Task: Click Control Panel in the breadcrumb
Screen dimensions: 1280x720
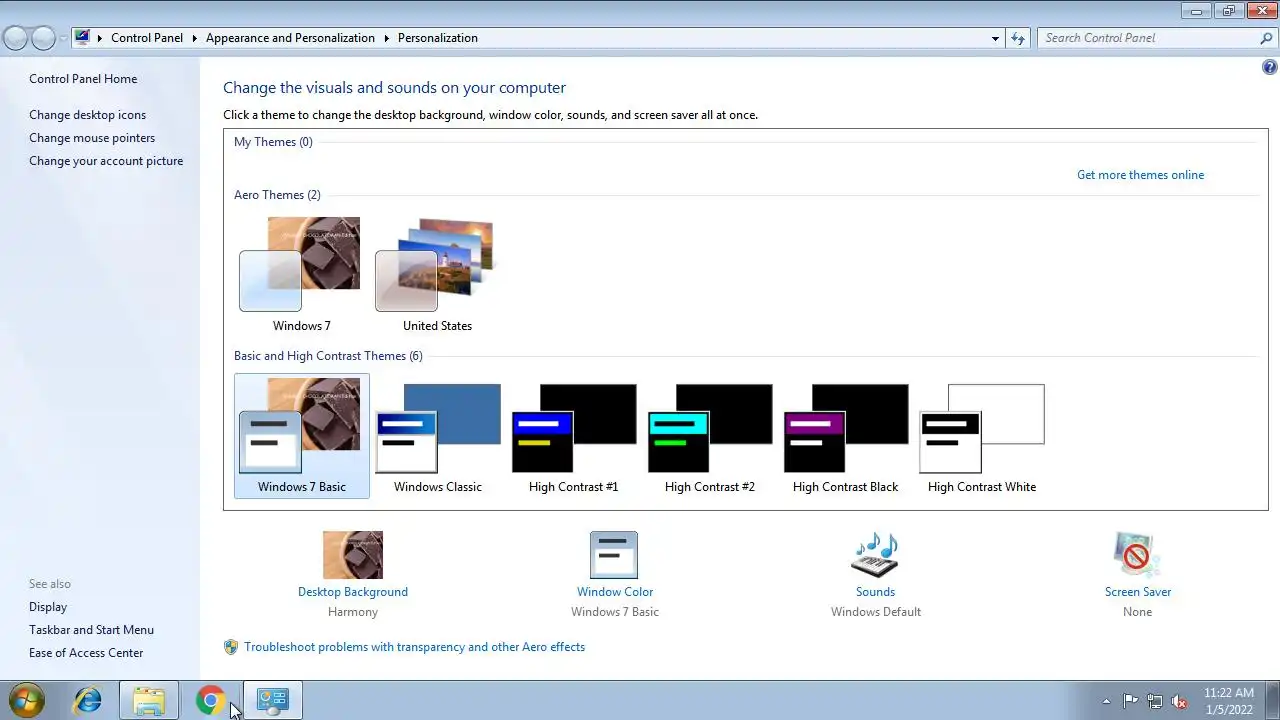Action: point(147,38)
